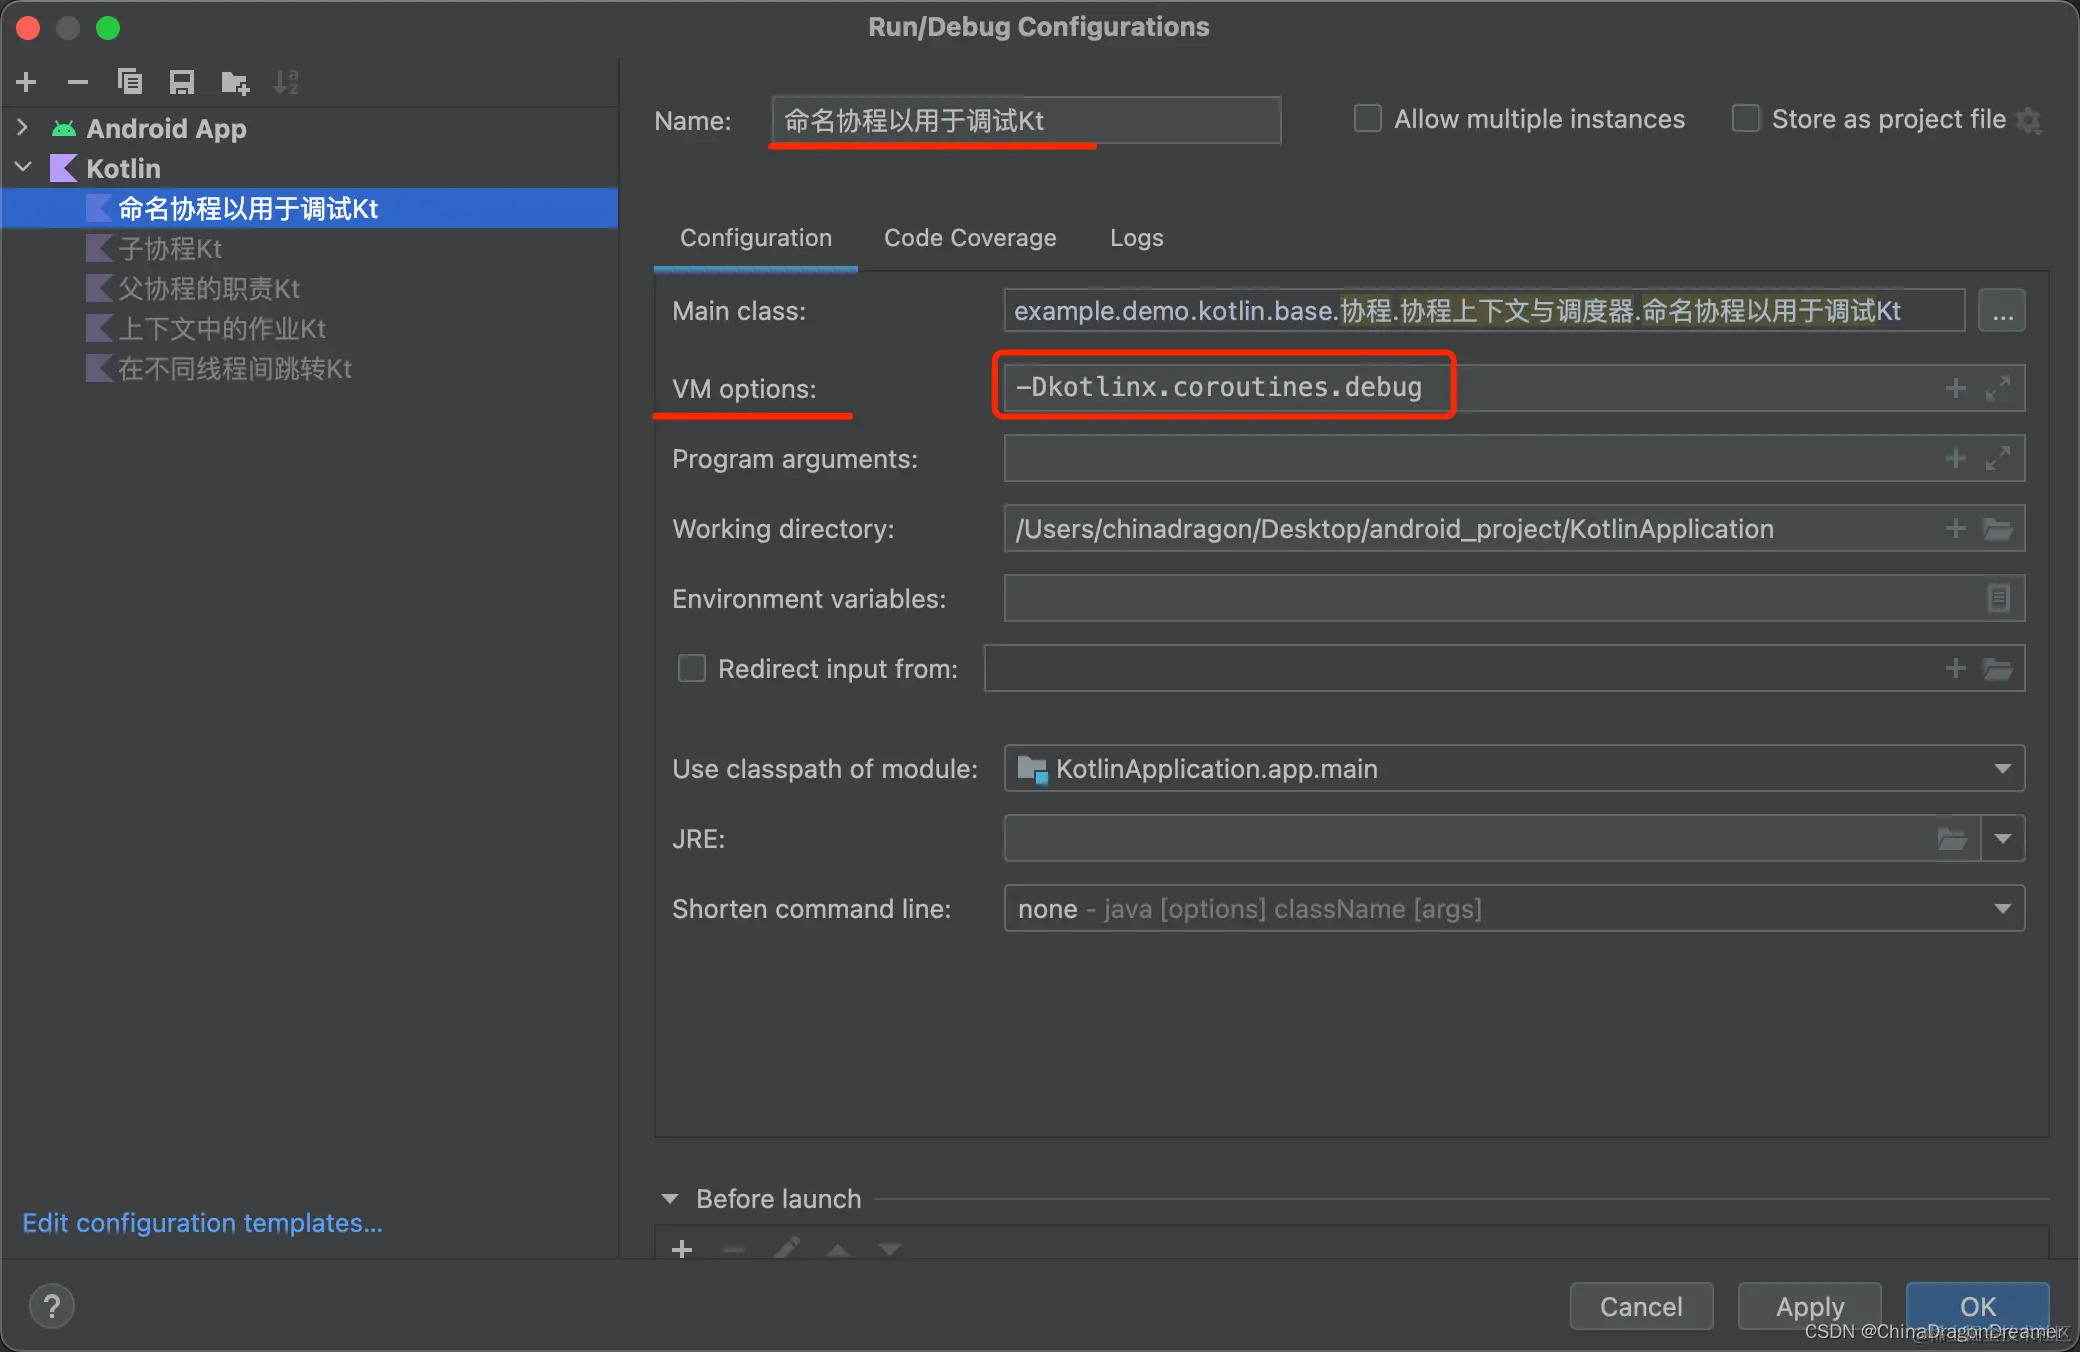This screenshot has height=1352, width=2080.
Task: Expand the VM options field editor
Action: pyautogui.click(x=1998, y=388)
